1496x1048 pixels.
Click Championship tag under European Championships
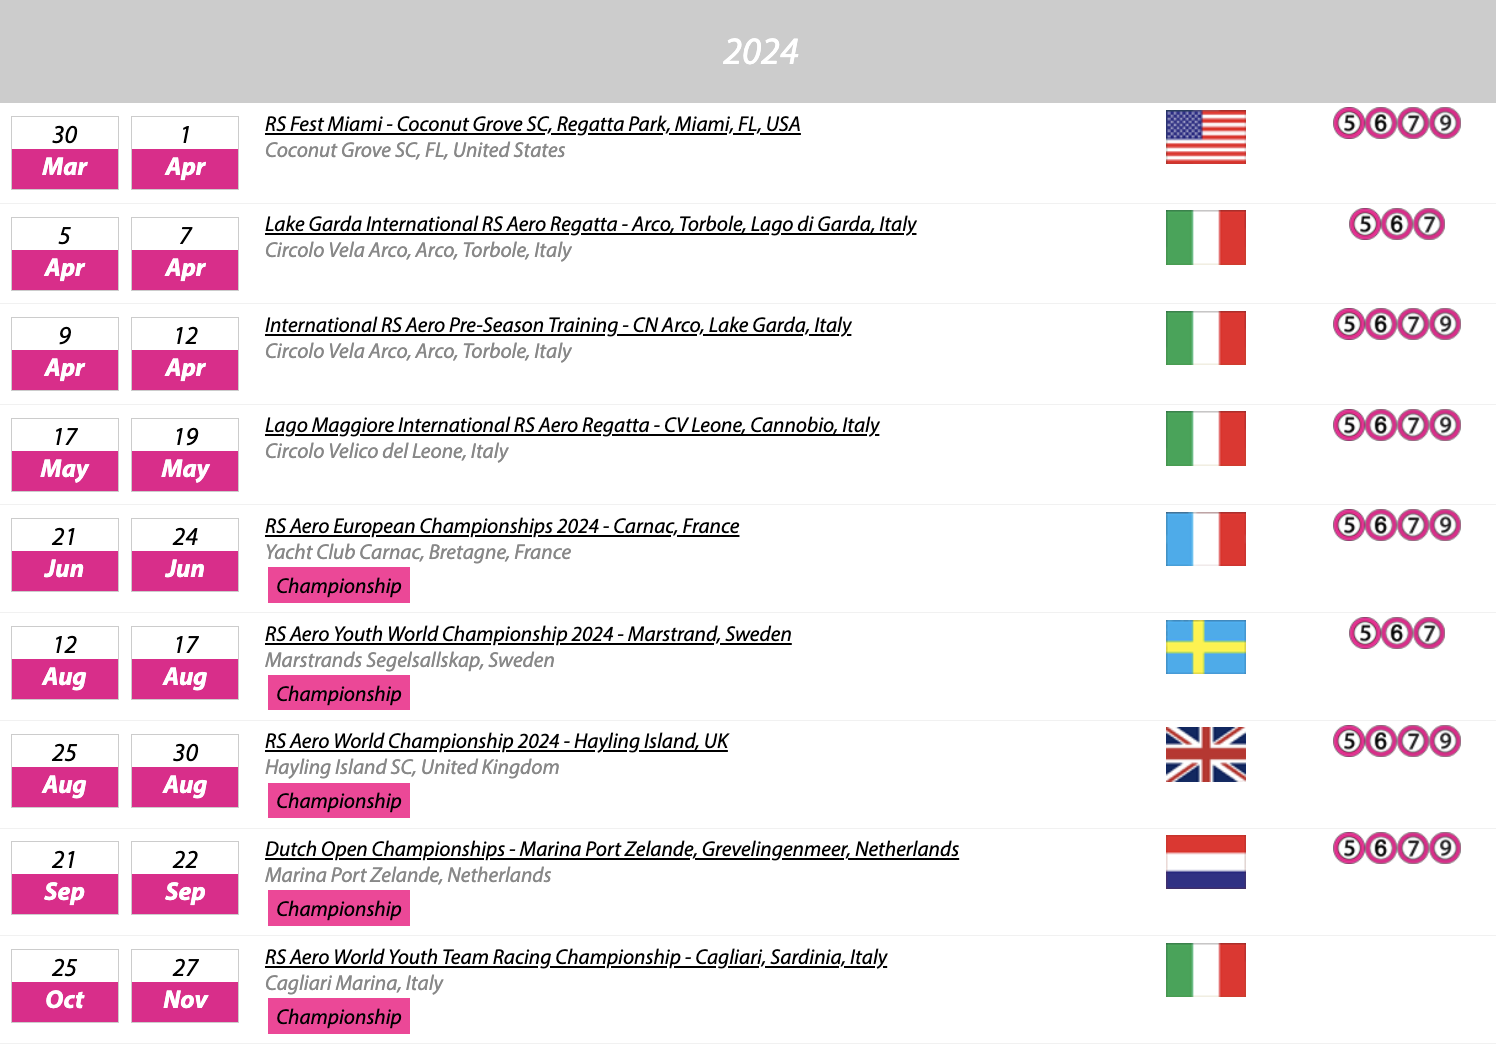pyautogui.click(x=339, y=586)
